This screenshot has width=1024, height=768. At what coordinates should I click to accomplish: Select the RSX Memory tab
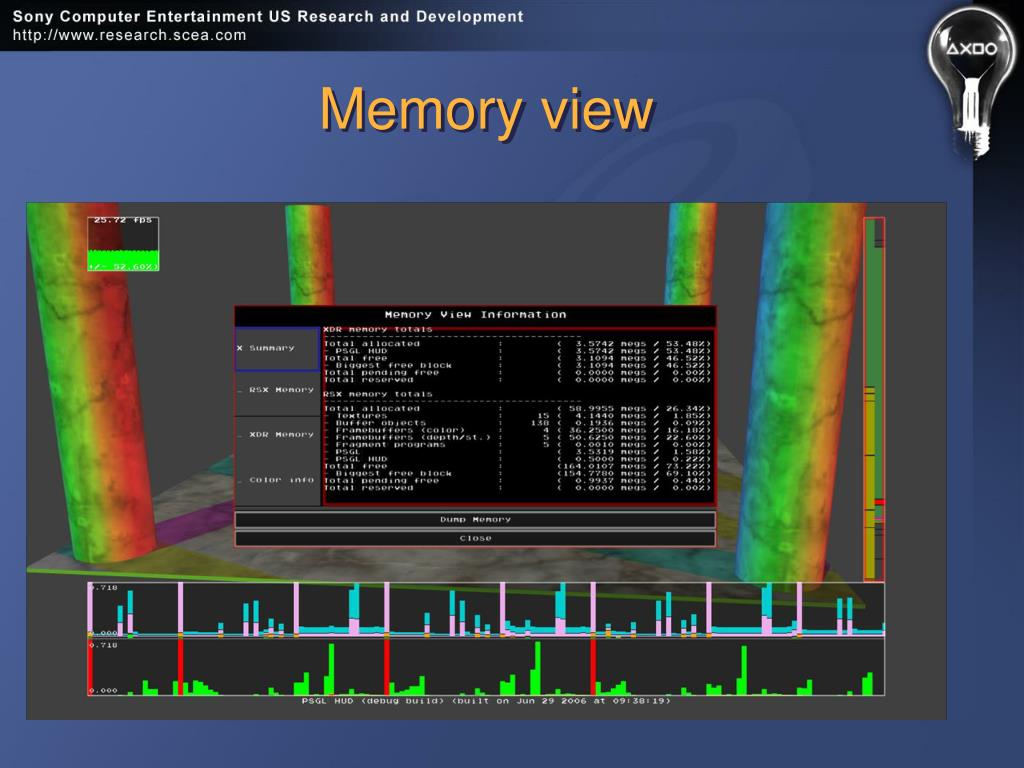(x=278, y=390)
